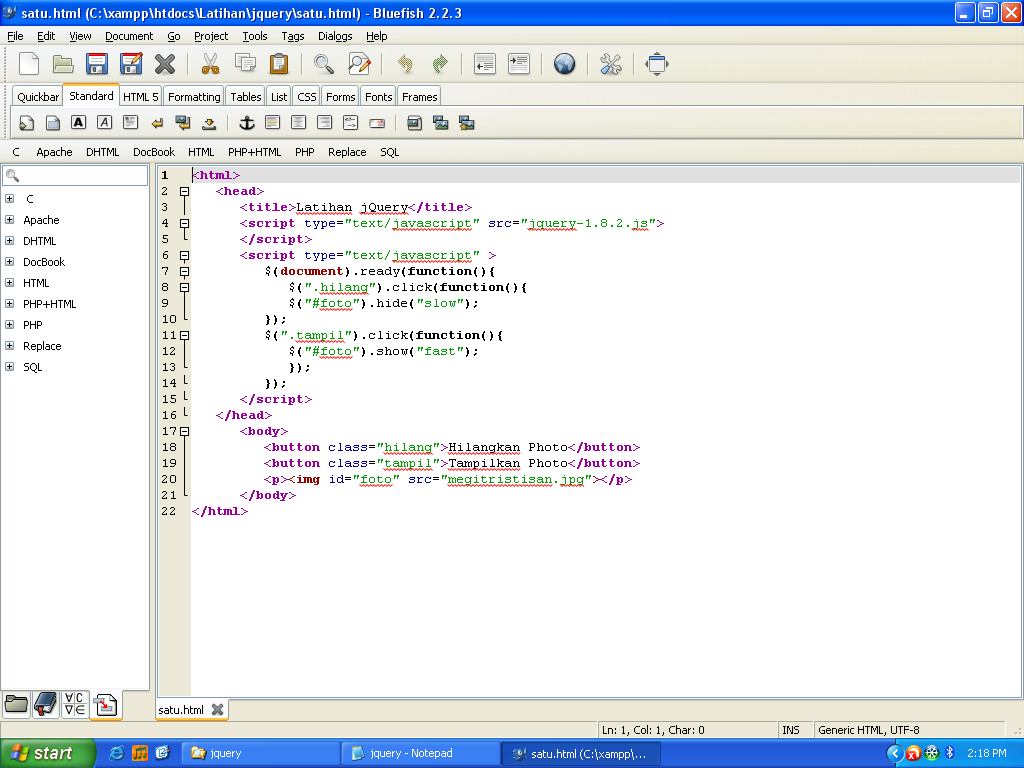1024x768 pixels.
Task: Toggle INS insert mode in statusbar
Action: point(791,730)
